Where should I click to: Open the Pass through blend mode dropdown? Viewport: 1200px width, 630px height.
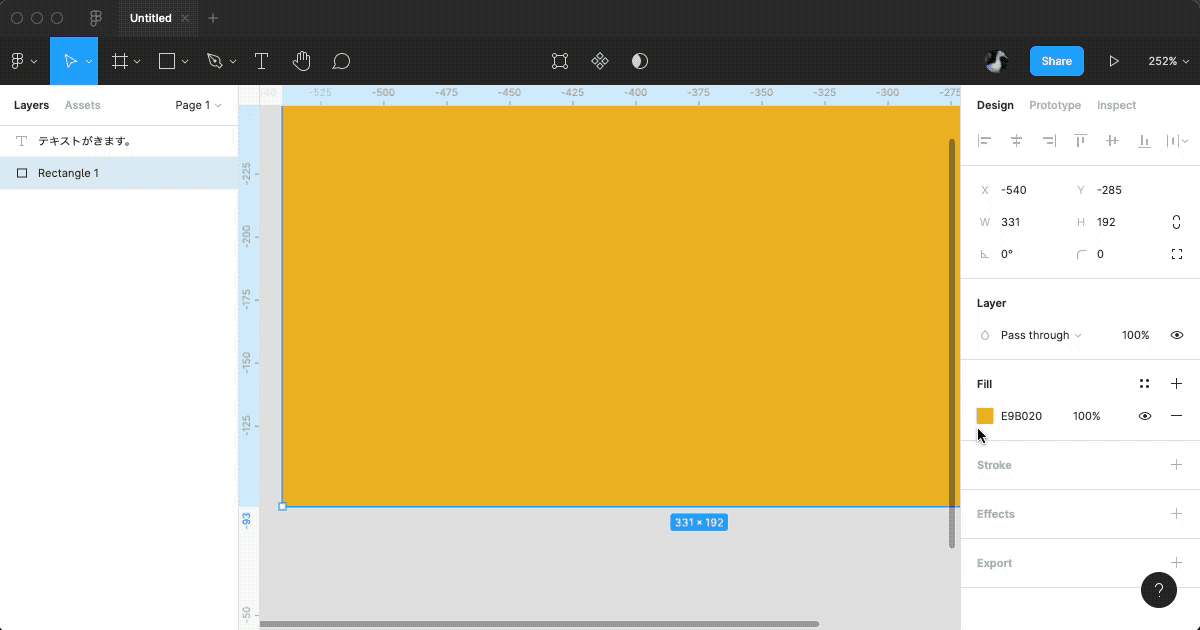pos(1040,335)
